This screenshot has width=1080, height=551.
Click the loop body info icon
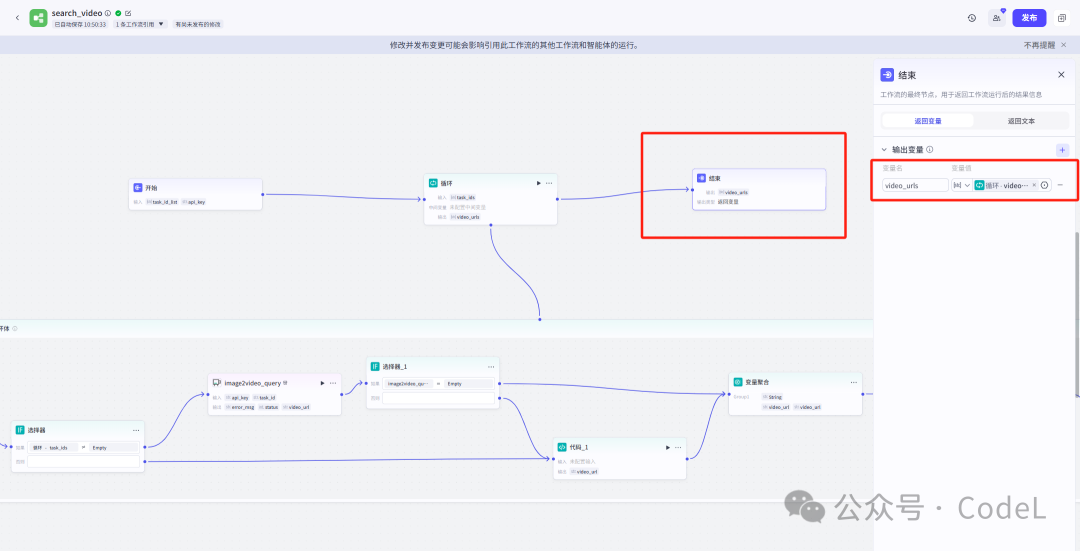(x=15, y=329)
